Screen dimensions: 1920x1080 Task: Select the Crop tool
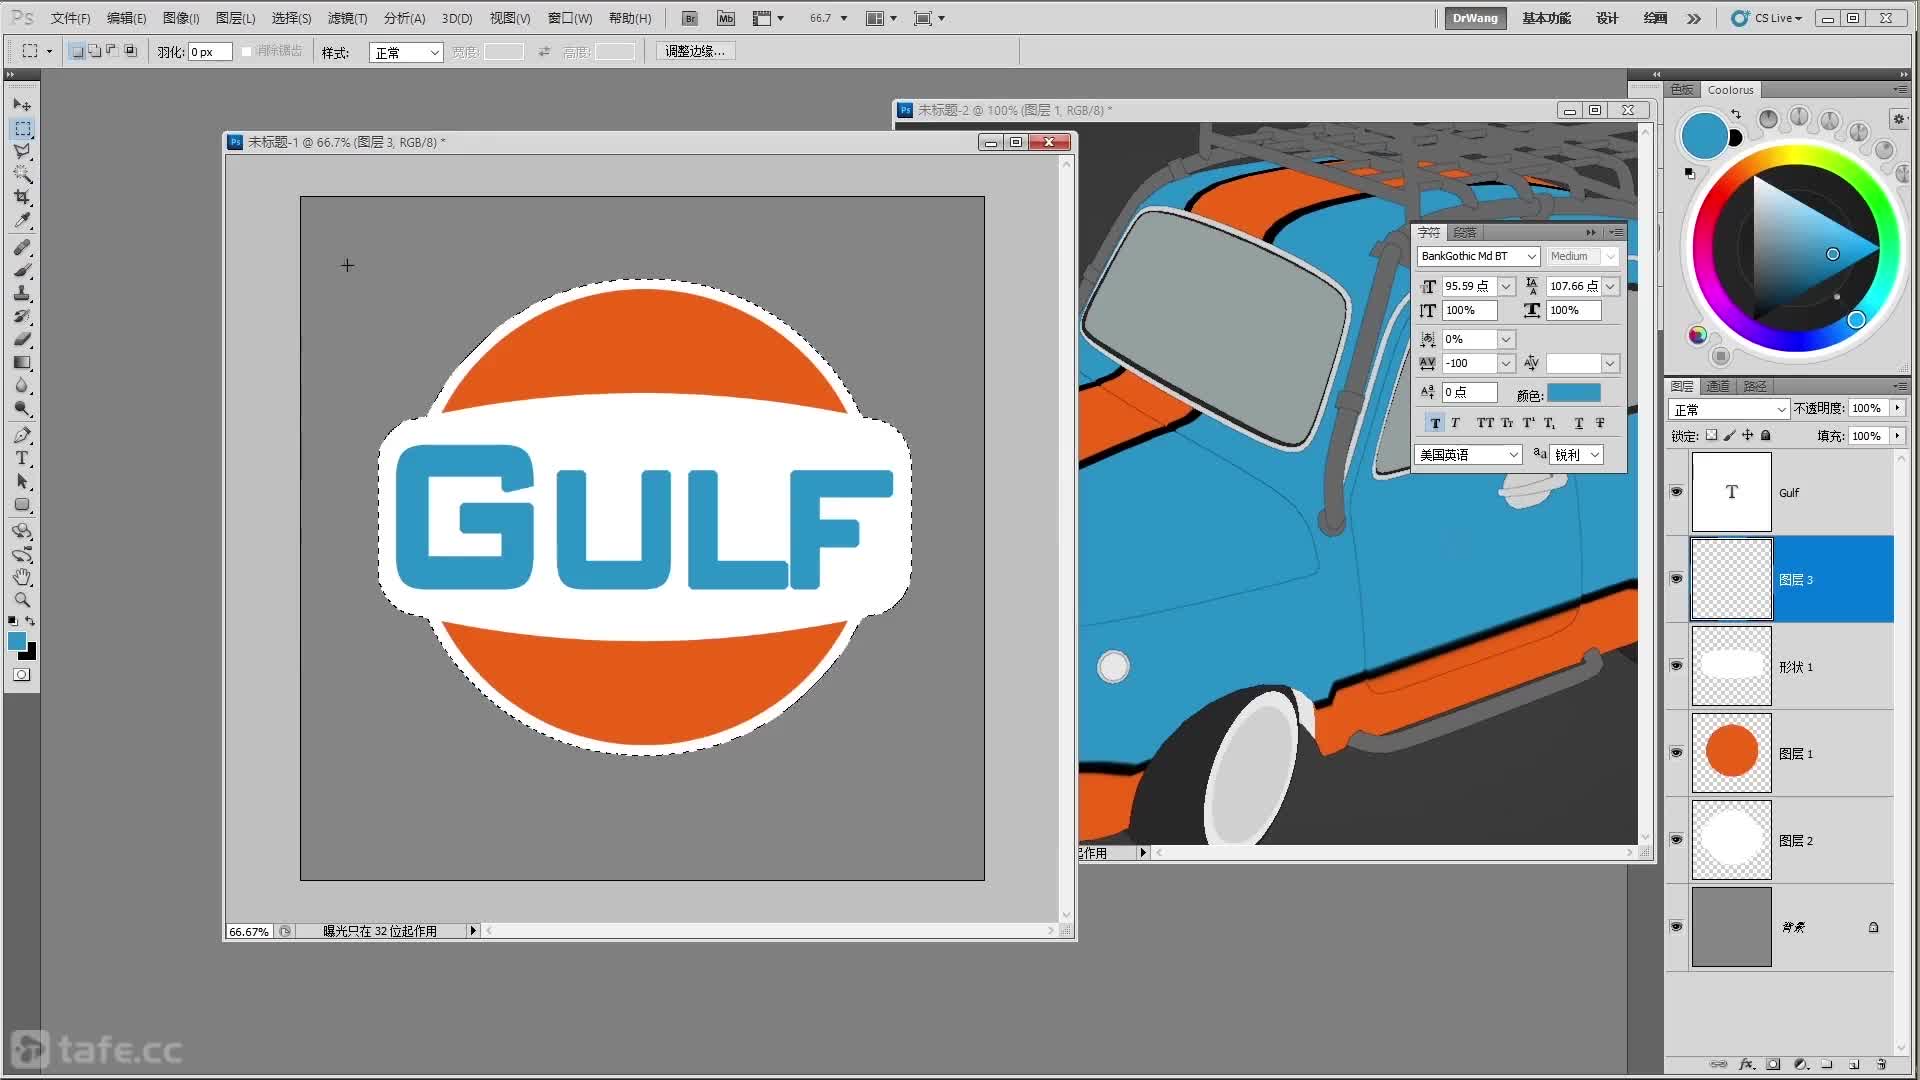click(22, 198)
